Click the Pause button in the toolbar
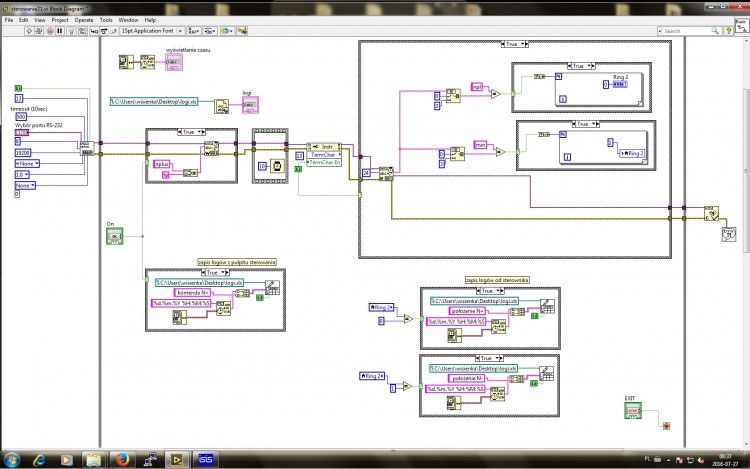This screenshot has width=750, height=469. 60,31
